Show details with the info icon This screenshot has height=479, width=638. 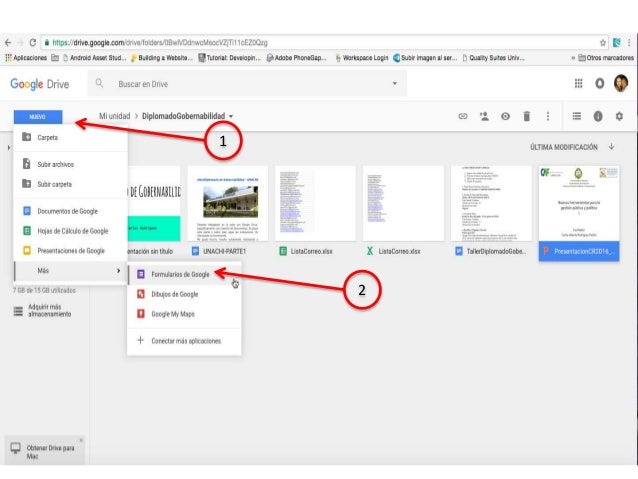598,116
